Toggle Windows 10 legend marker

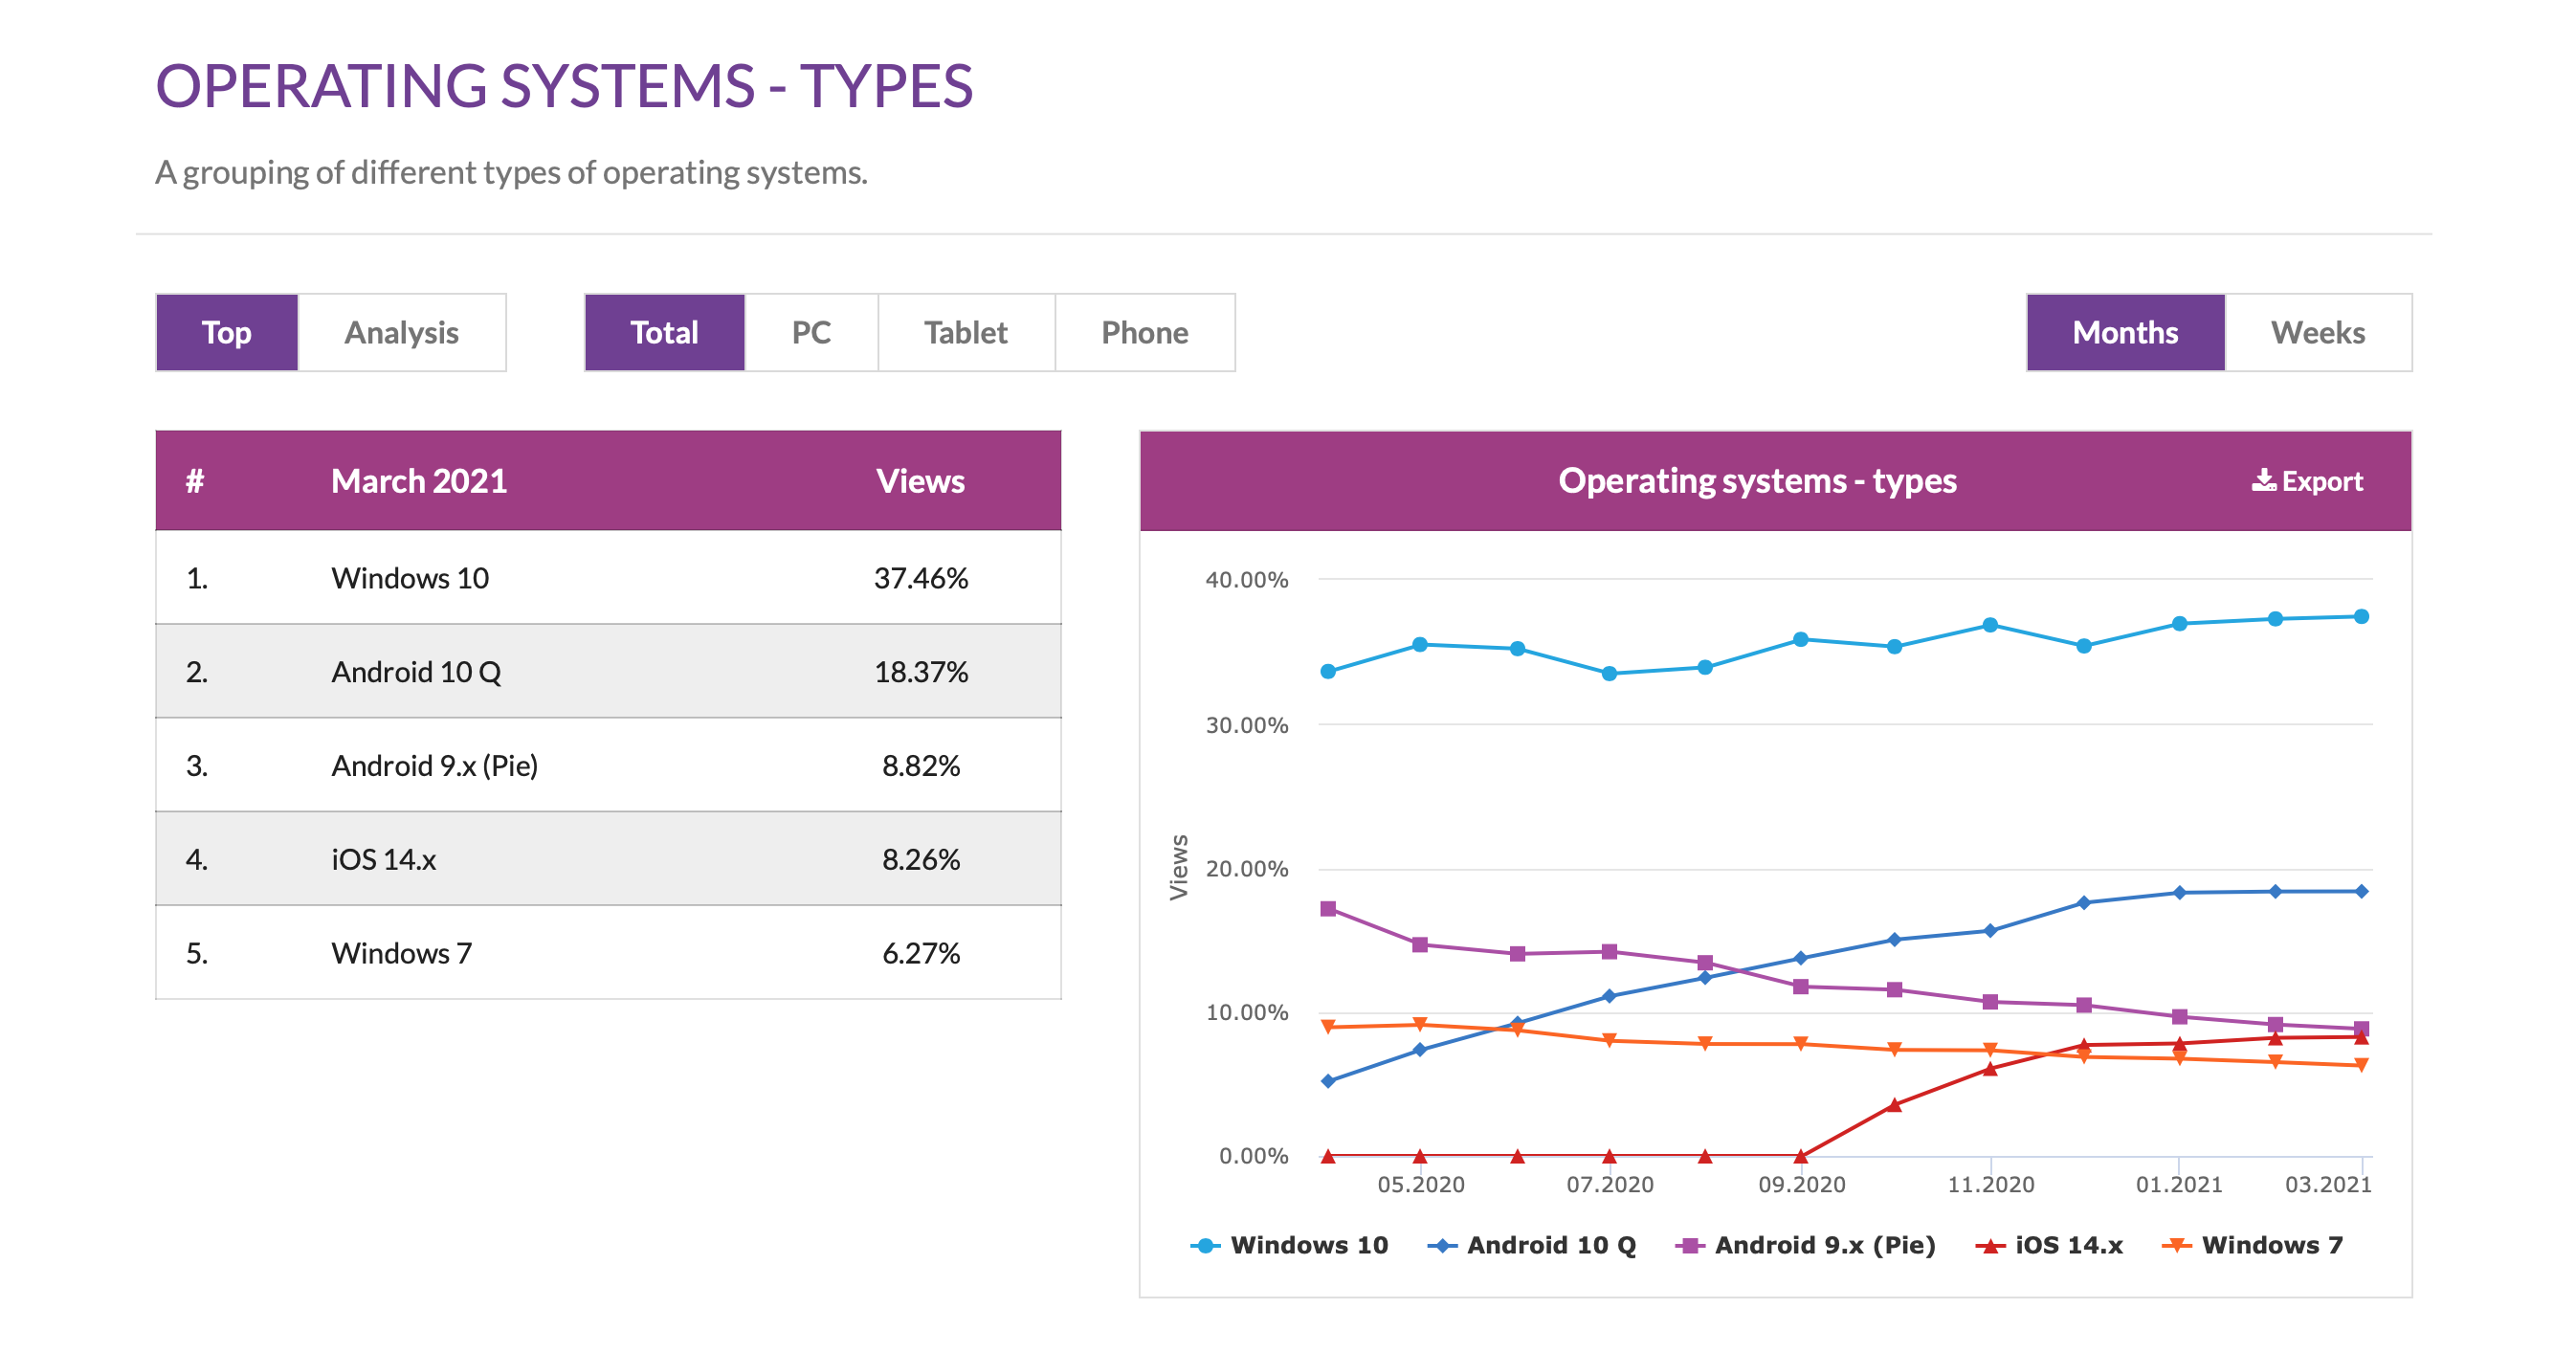(1205, 1246)
